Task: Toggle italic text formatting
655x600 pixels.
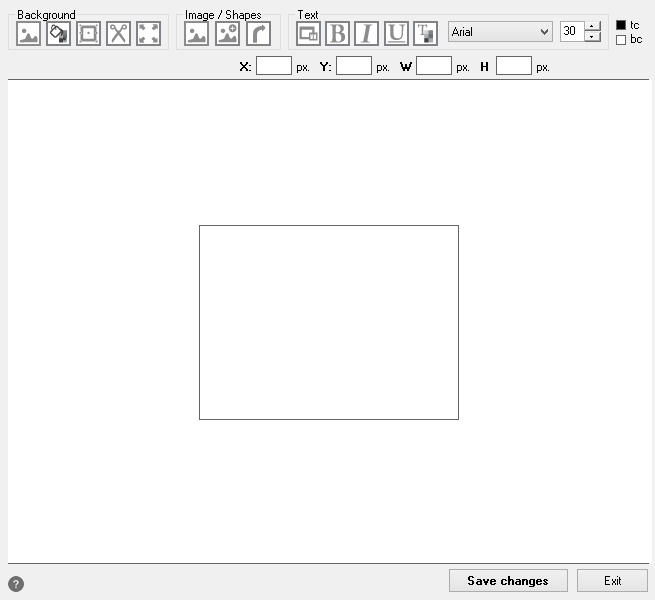Action: (x=367, y=33)
